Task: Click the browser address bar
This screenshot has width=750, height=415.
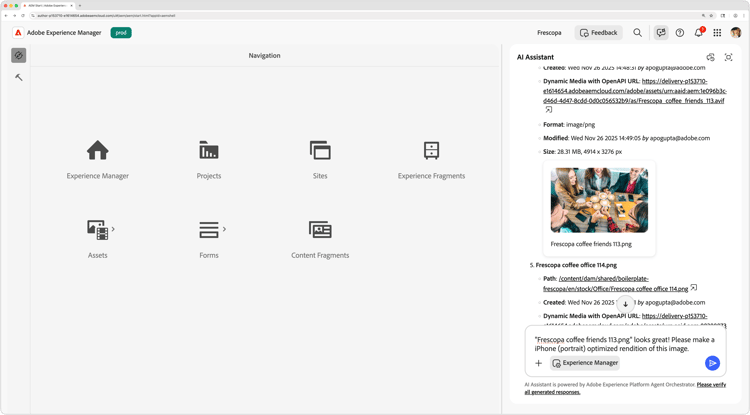Action: (x=364, y=15)
